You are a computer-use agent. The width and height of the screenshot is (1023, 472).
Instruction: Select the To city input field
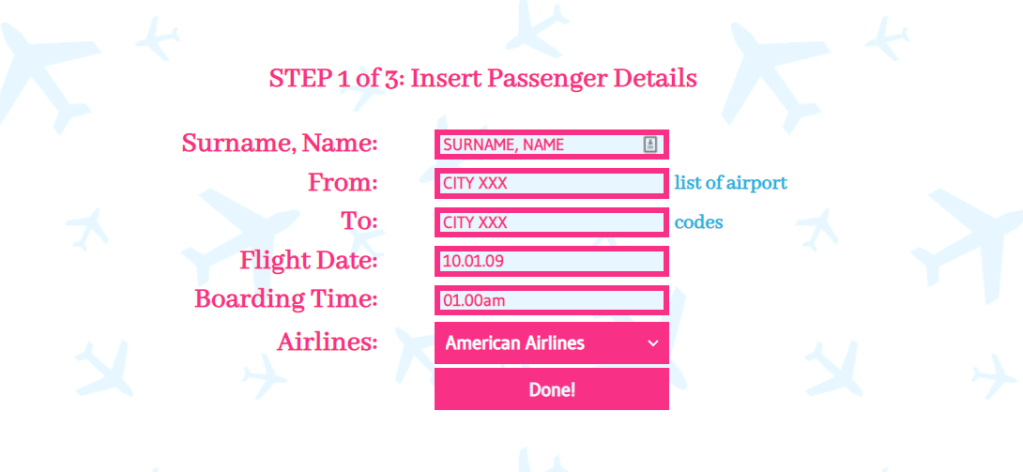point(551,222)
